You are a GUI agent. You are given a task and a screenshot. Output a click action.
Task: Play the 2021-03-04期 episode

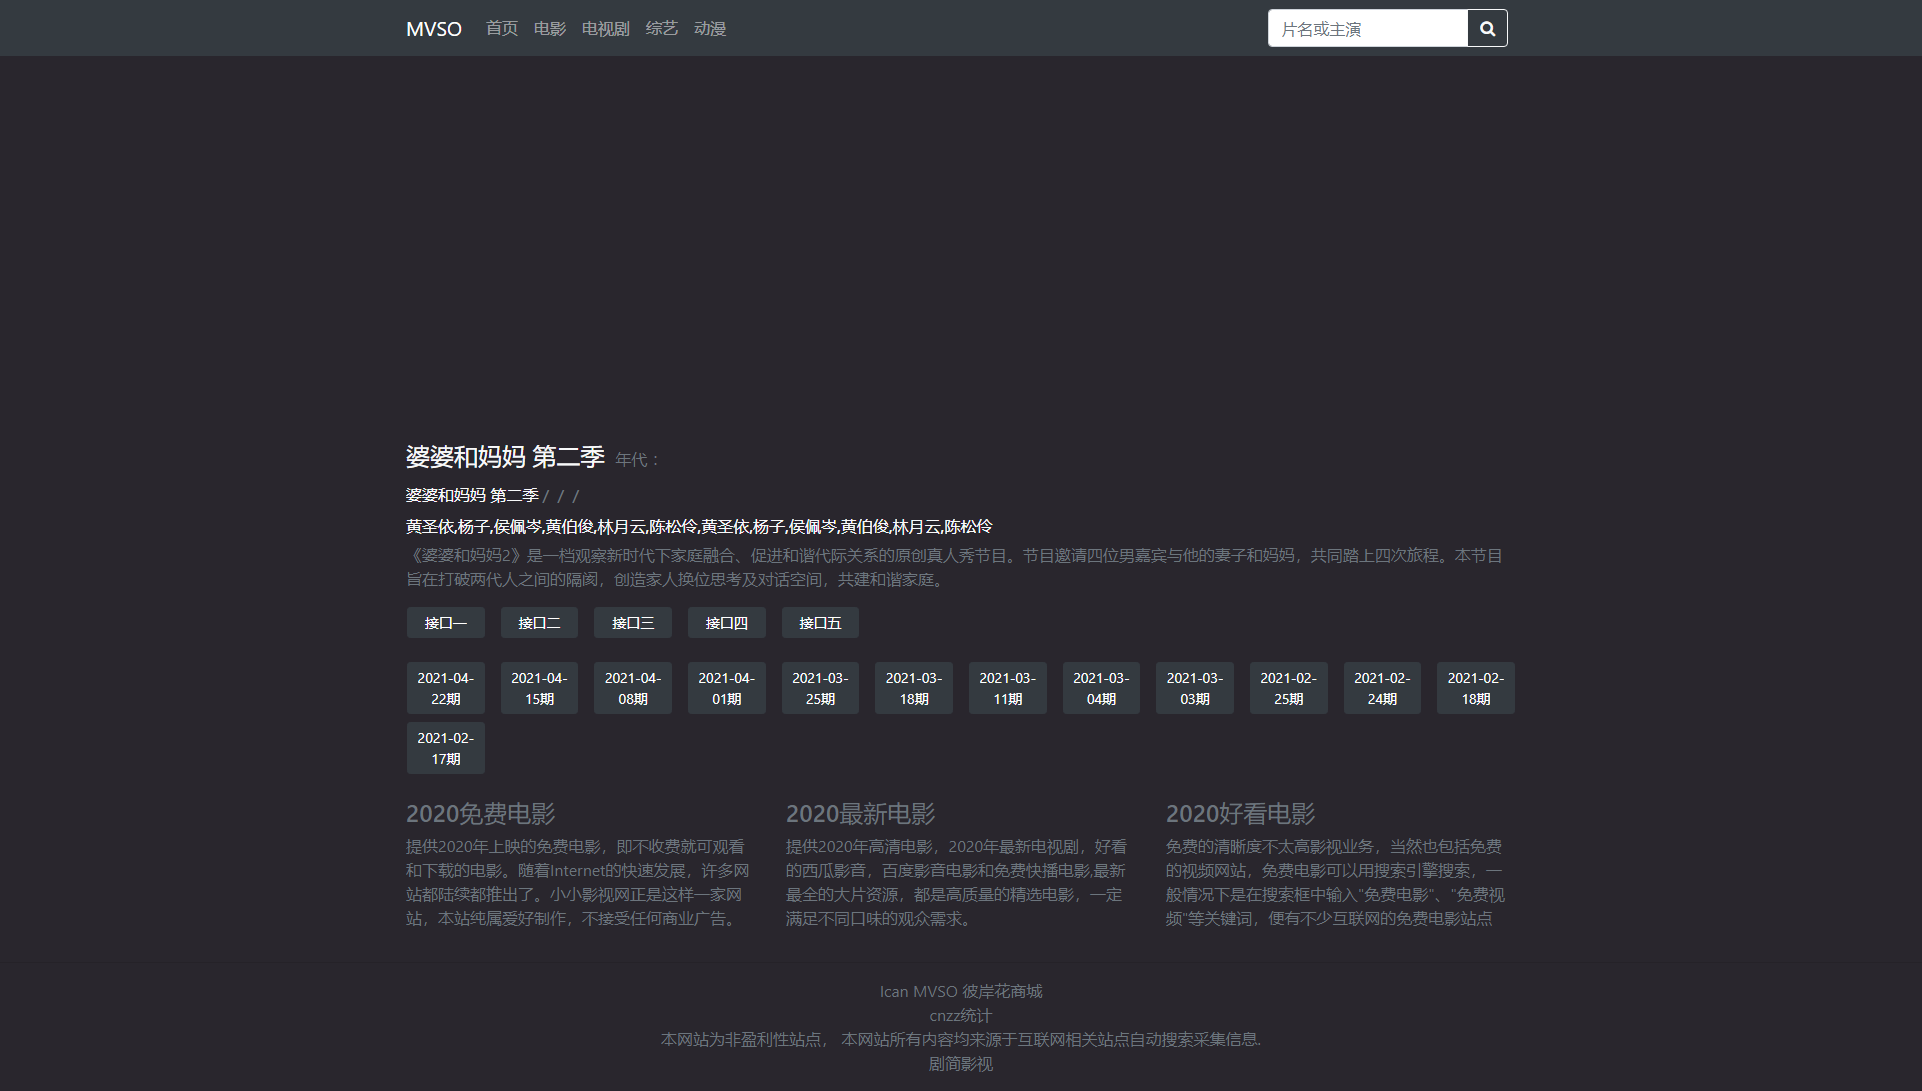[1101, 688]
